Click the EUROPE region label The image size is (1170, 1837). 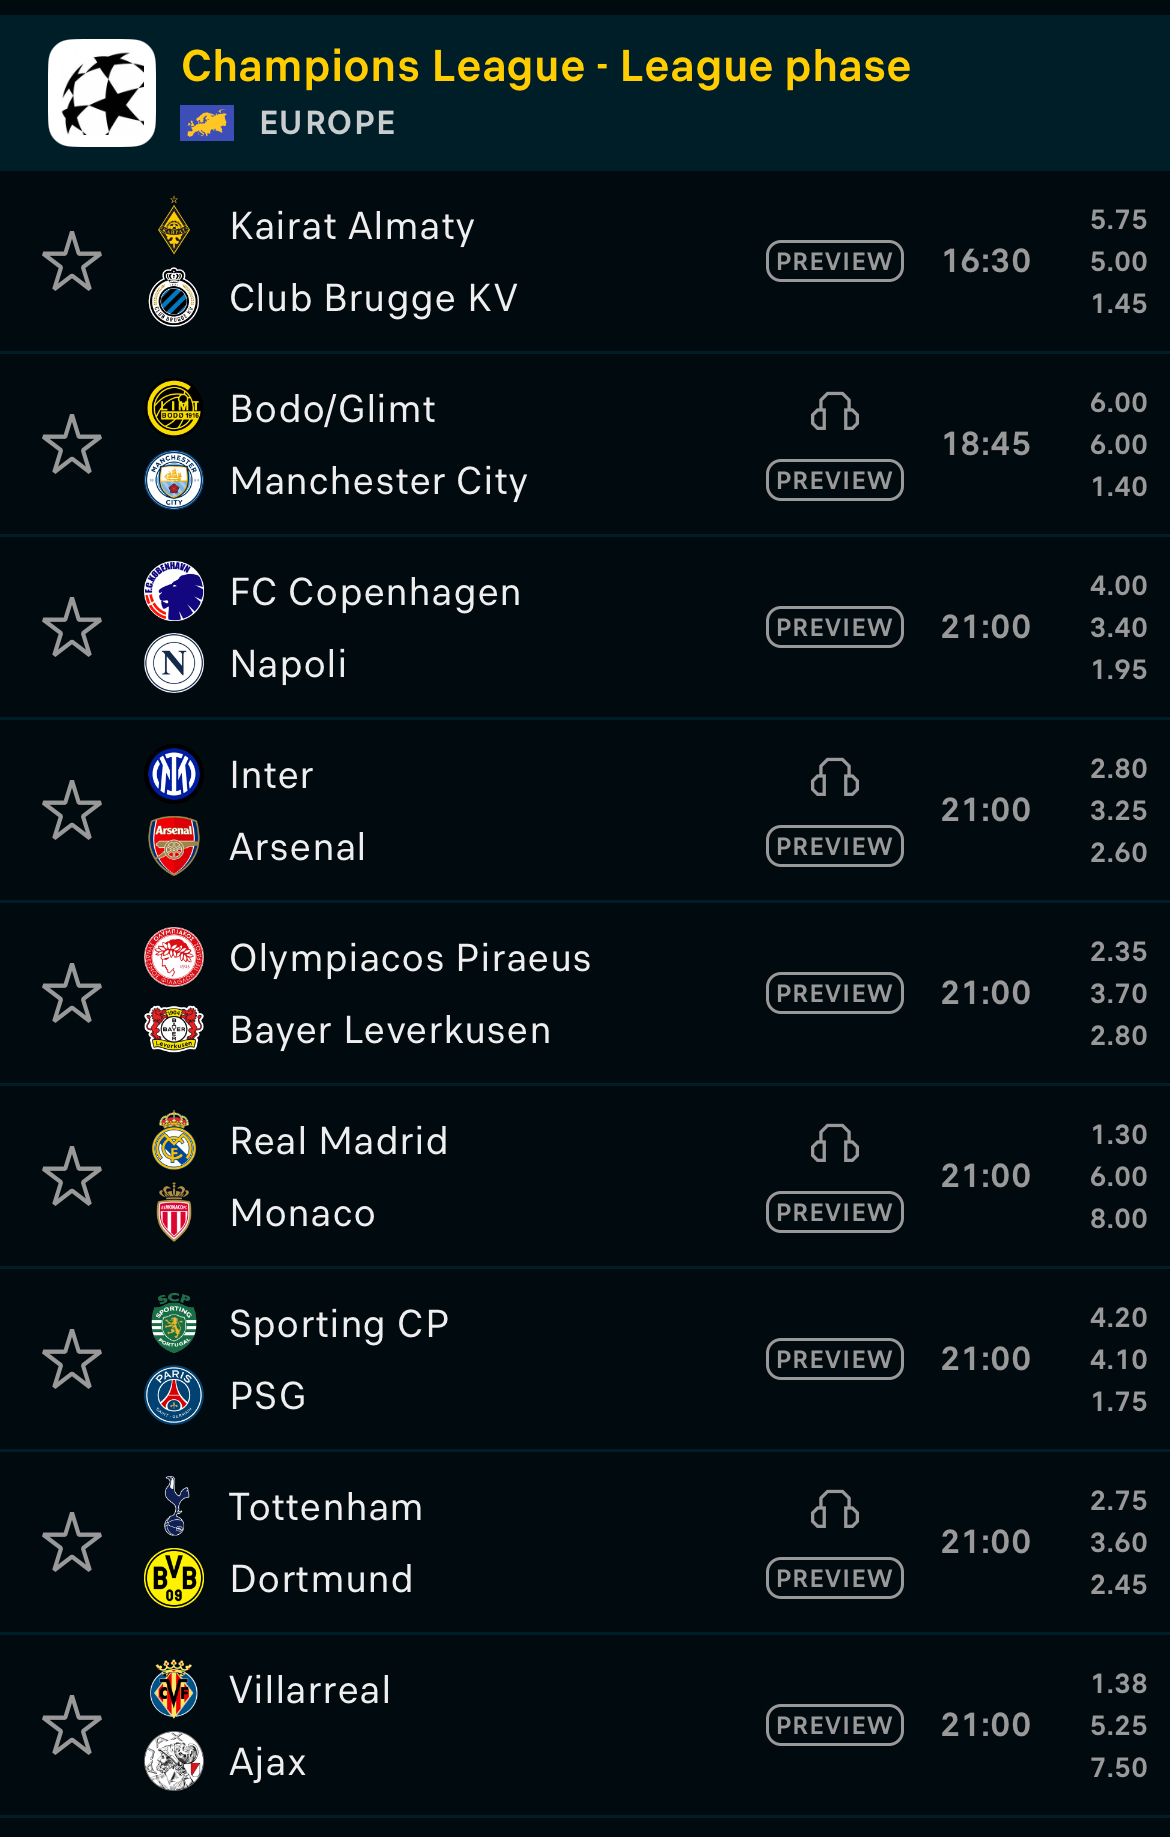tap(328, 123)
